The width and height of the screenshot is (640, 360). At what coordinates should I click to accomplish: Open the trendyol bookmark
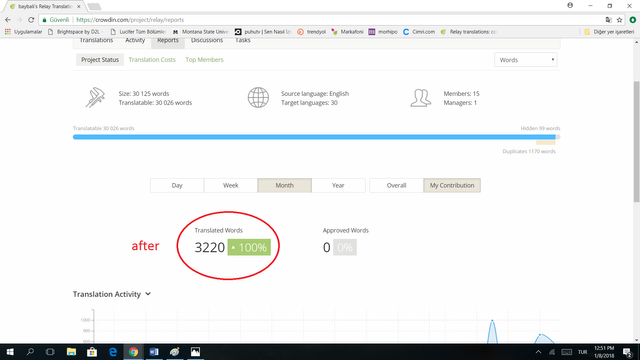(x=311, y=31)
